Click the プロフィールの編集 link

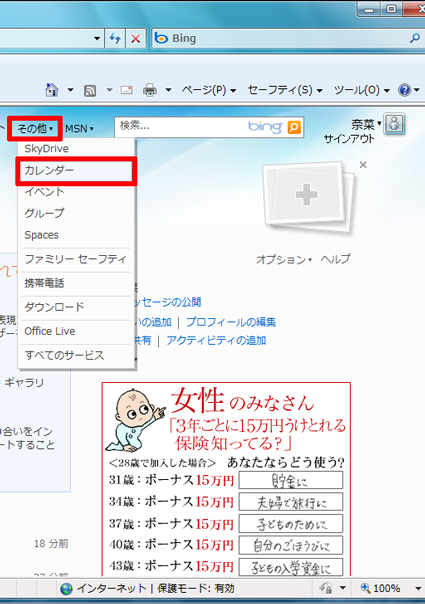(x=231, y=322)
